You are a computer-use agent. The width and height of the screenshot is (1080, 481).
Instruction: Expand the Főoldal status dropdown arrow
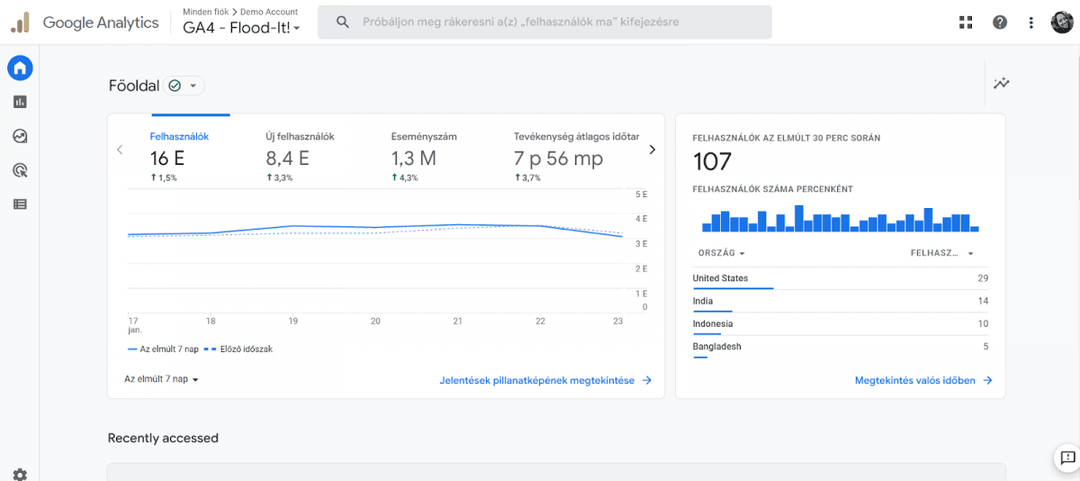pyautogui.click(x=193, y=86)
